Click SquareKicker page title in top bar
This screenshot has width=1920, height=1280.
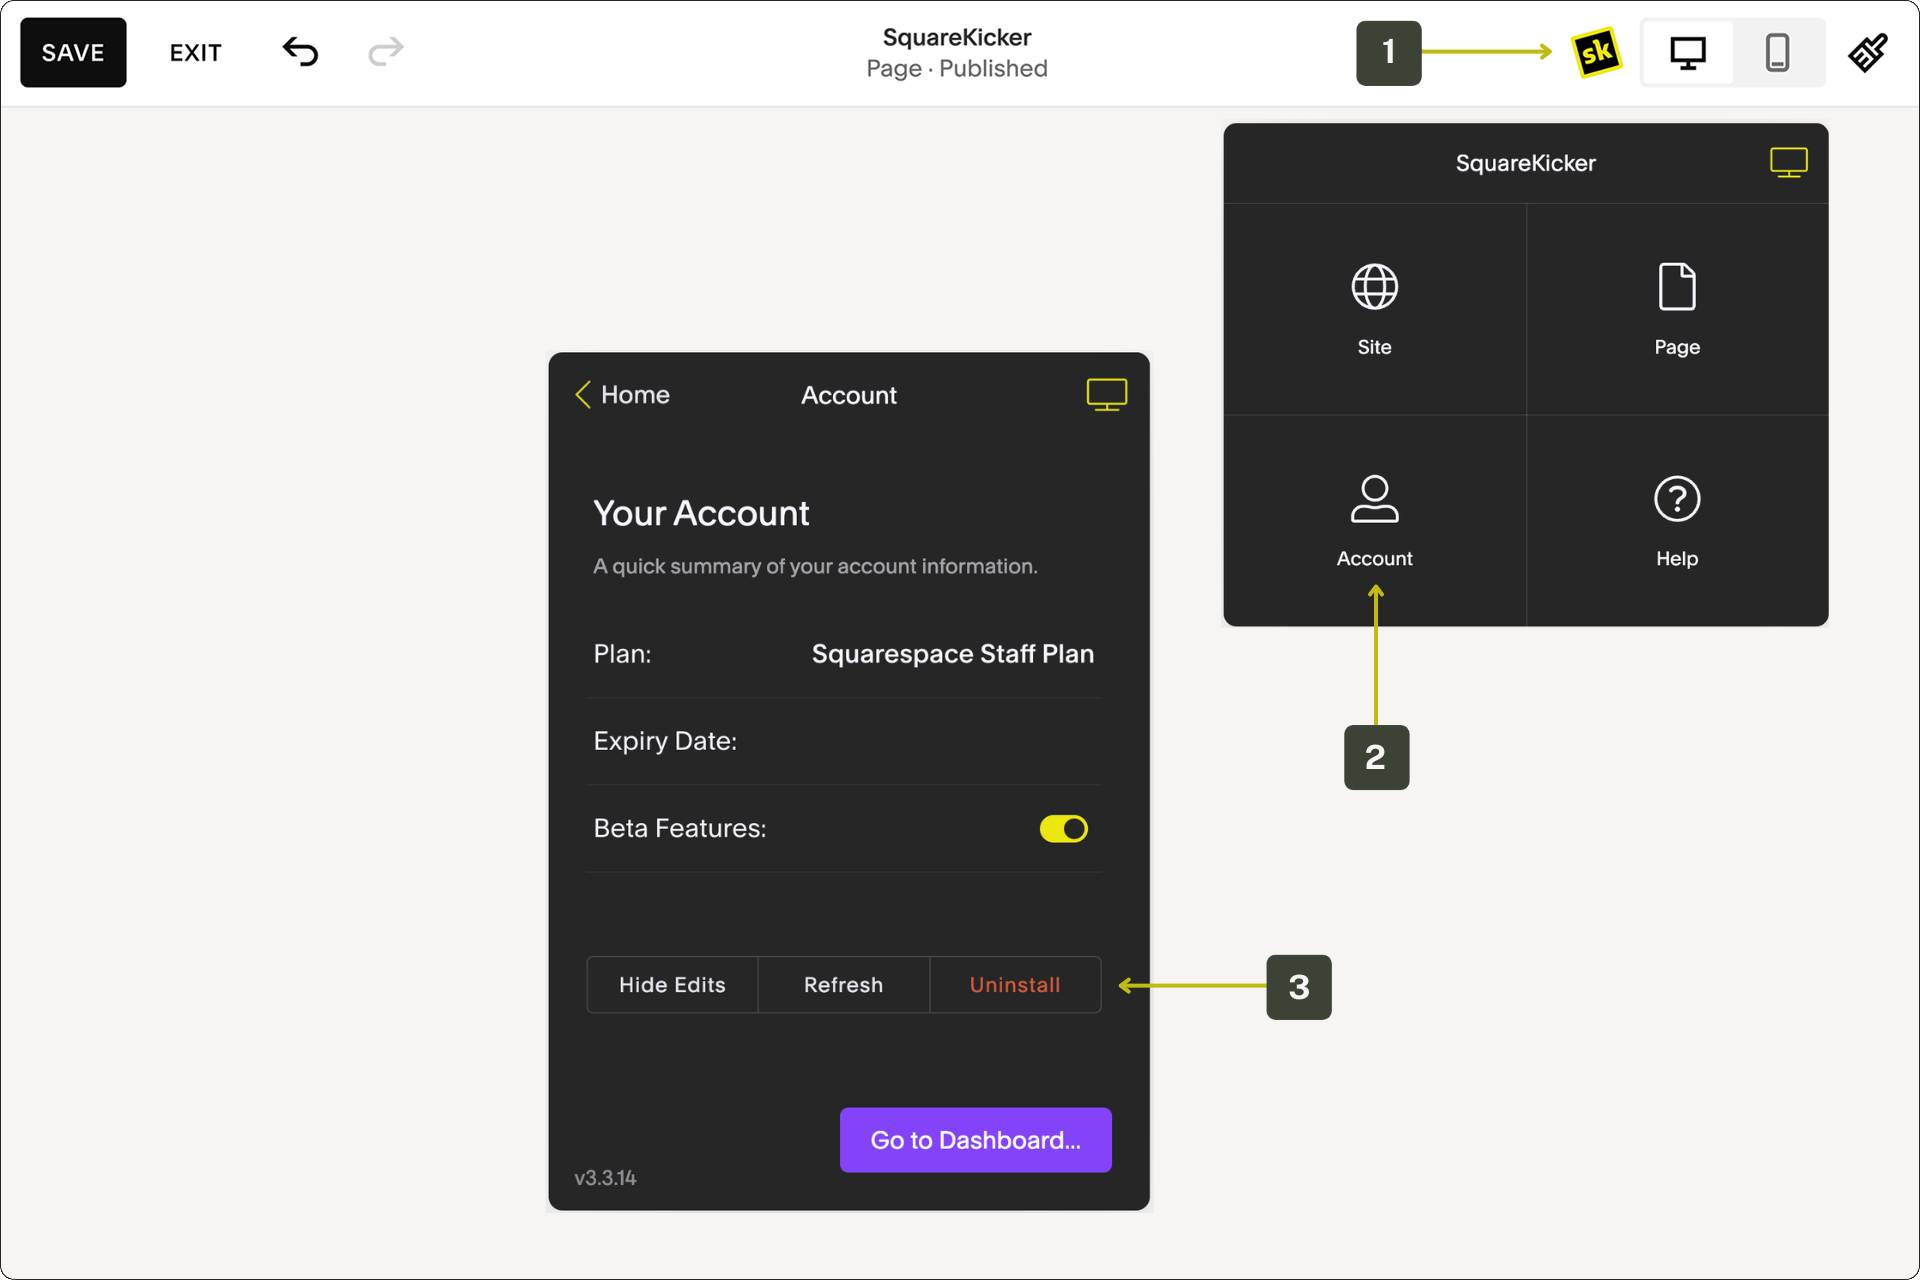pyautogui.click(x=957, y=37)
